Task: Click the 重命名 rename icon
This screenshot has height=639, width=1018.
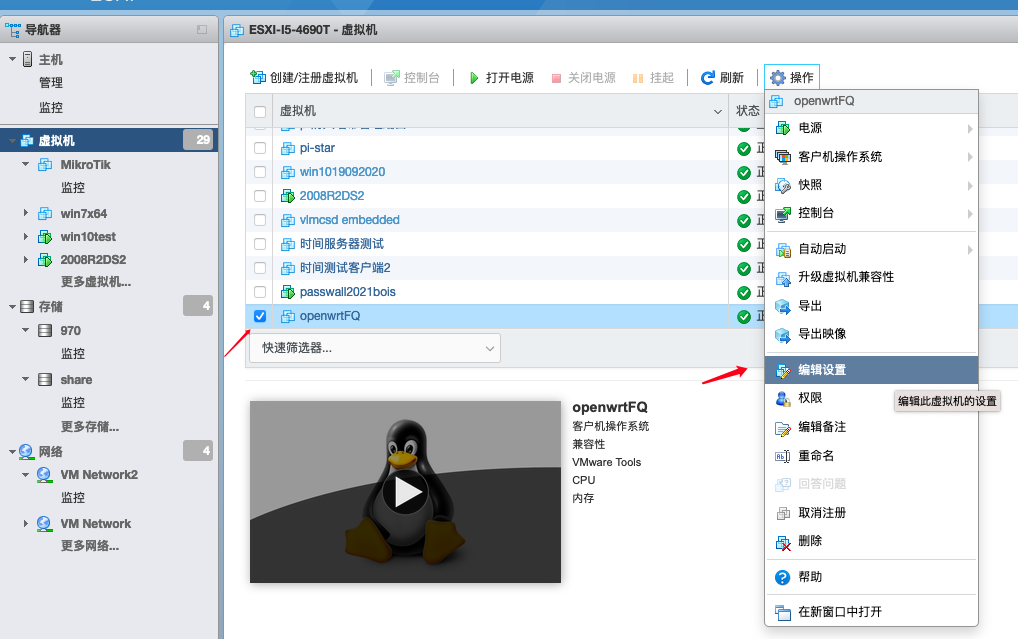Action: click(x=783, y=457)
